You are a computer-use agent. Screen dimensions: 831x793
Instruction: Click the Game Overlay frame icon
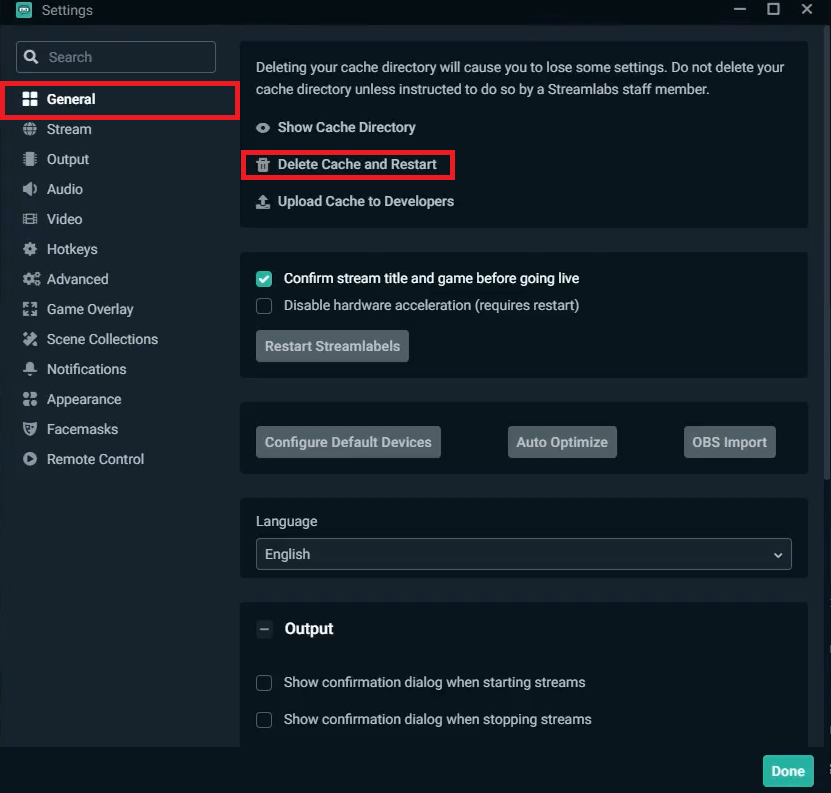click(x=30, y=309)
